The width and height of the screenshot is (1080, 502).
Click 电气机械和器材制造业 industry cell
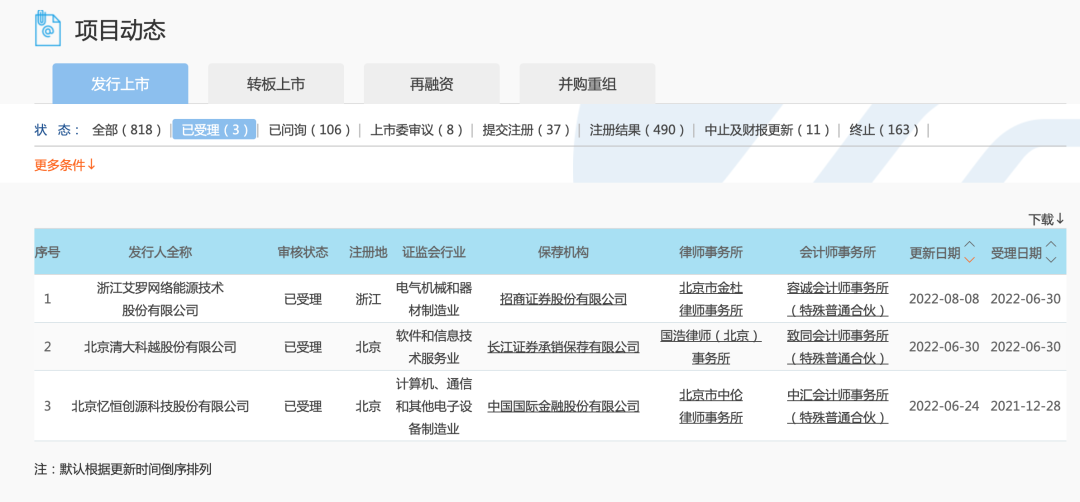tap(434, 300)
